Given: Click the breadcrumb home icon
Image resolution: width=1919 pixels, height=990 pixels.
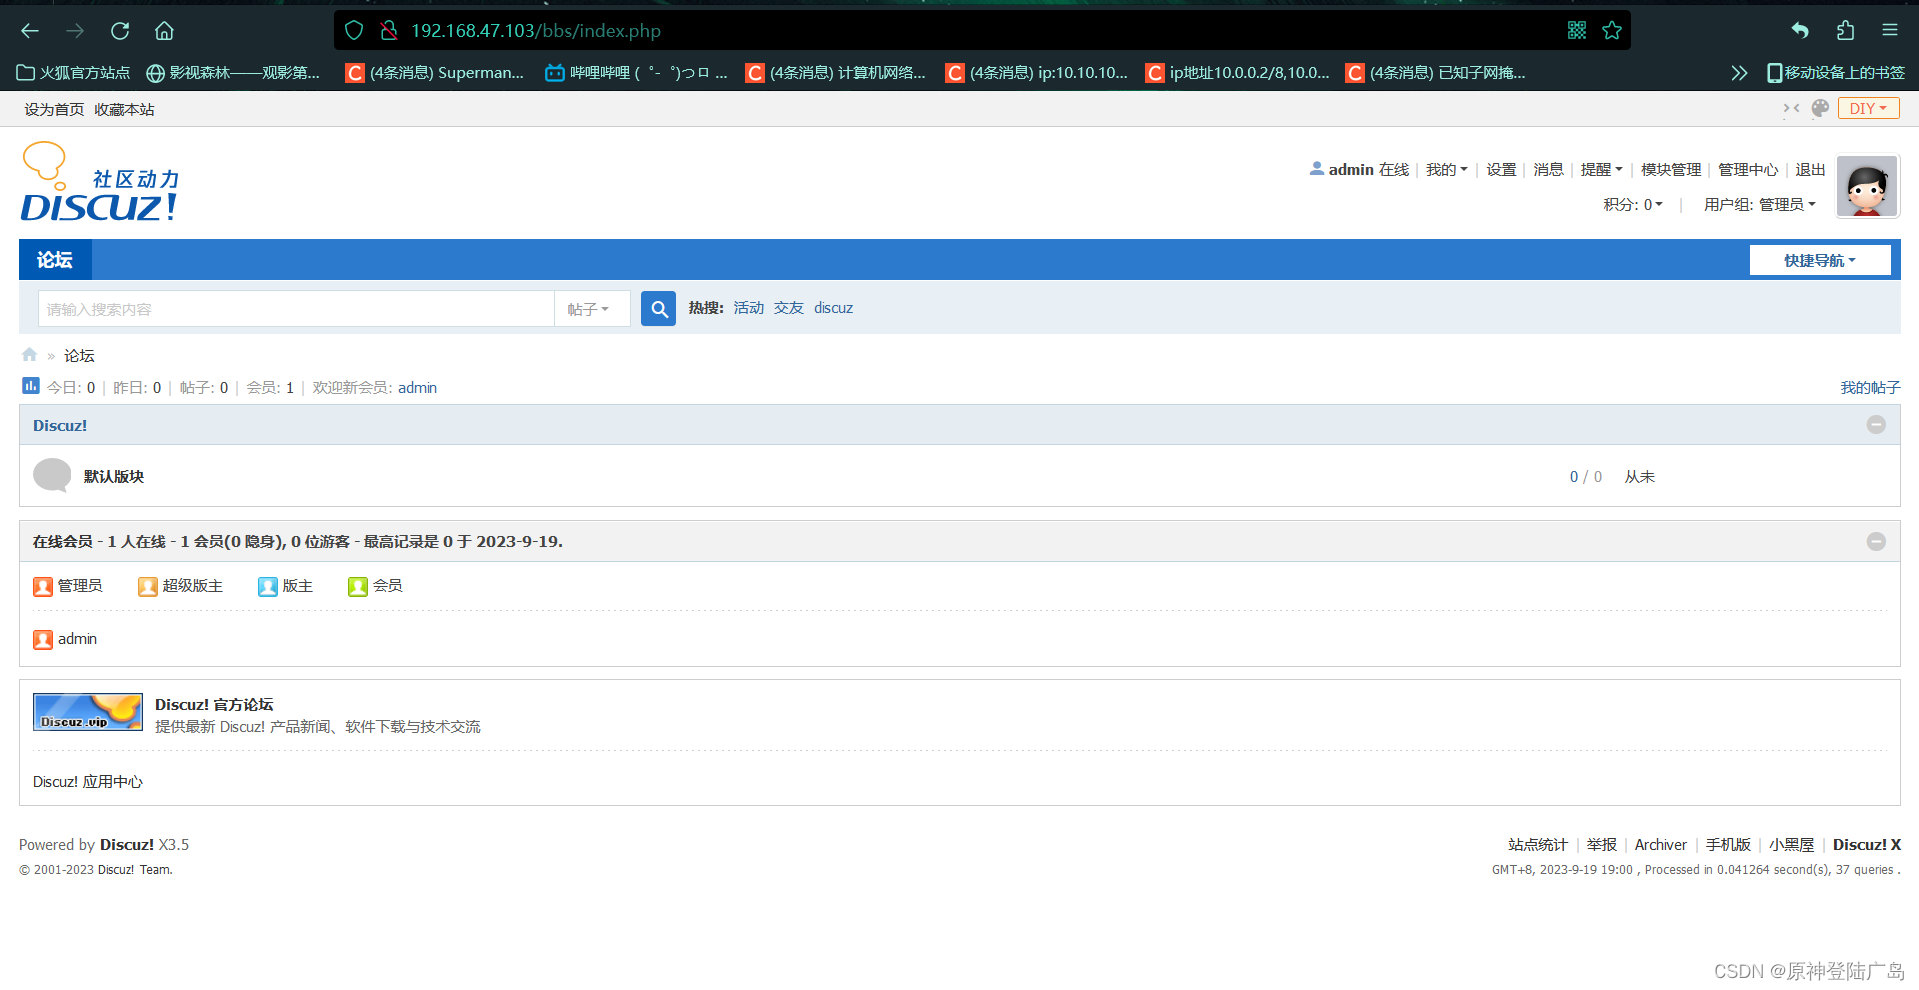Looking at the screenshot, I should (29, 355).
